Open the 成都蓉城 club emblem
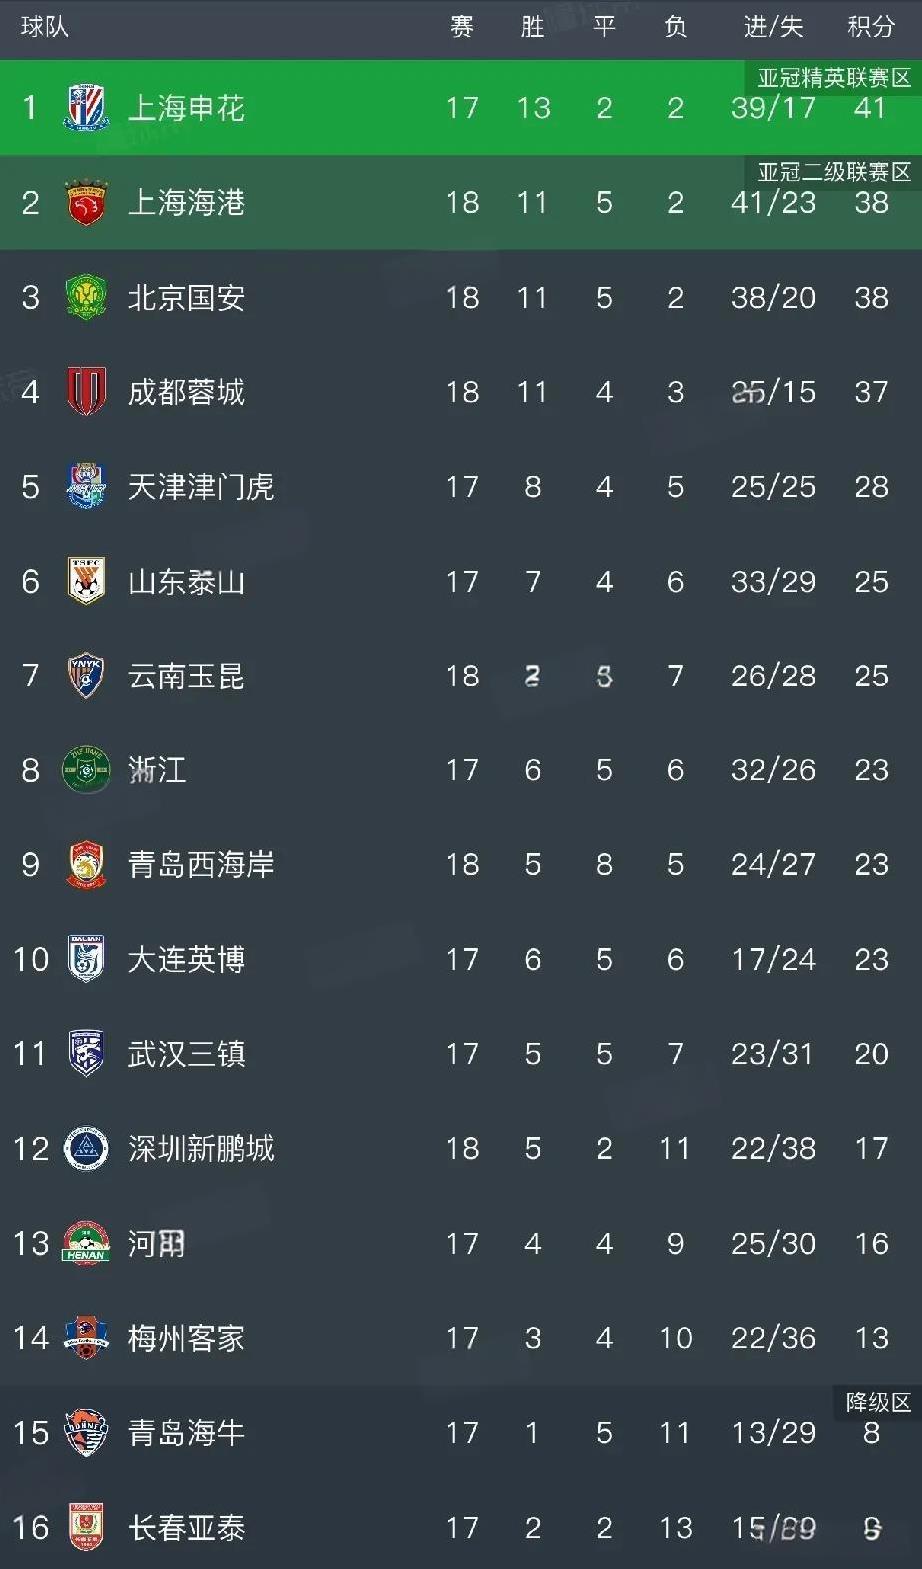922x1569 pixels. [86, 392]
